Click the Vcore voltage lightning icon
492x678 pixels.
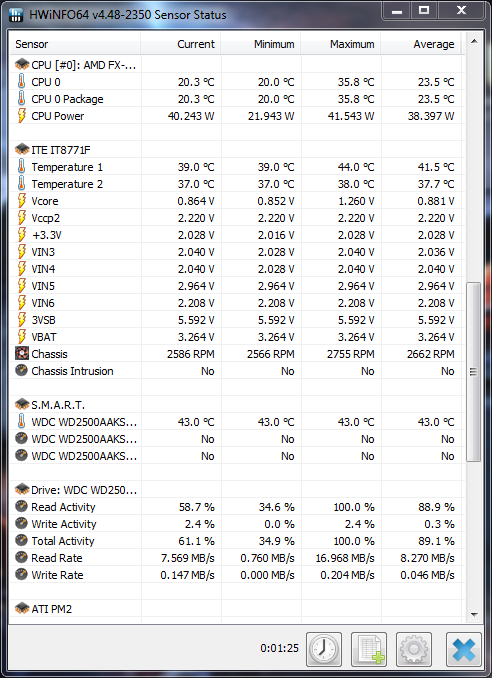(21, 201)
